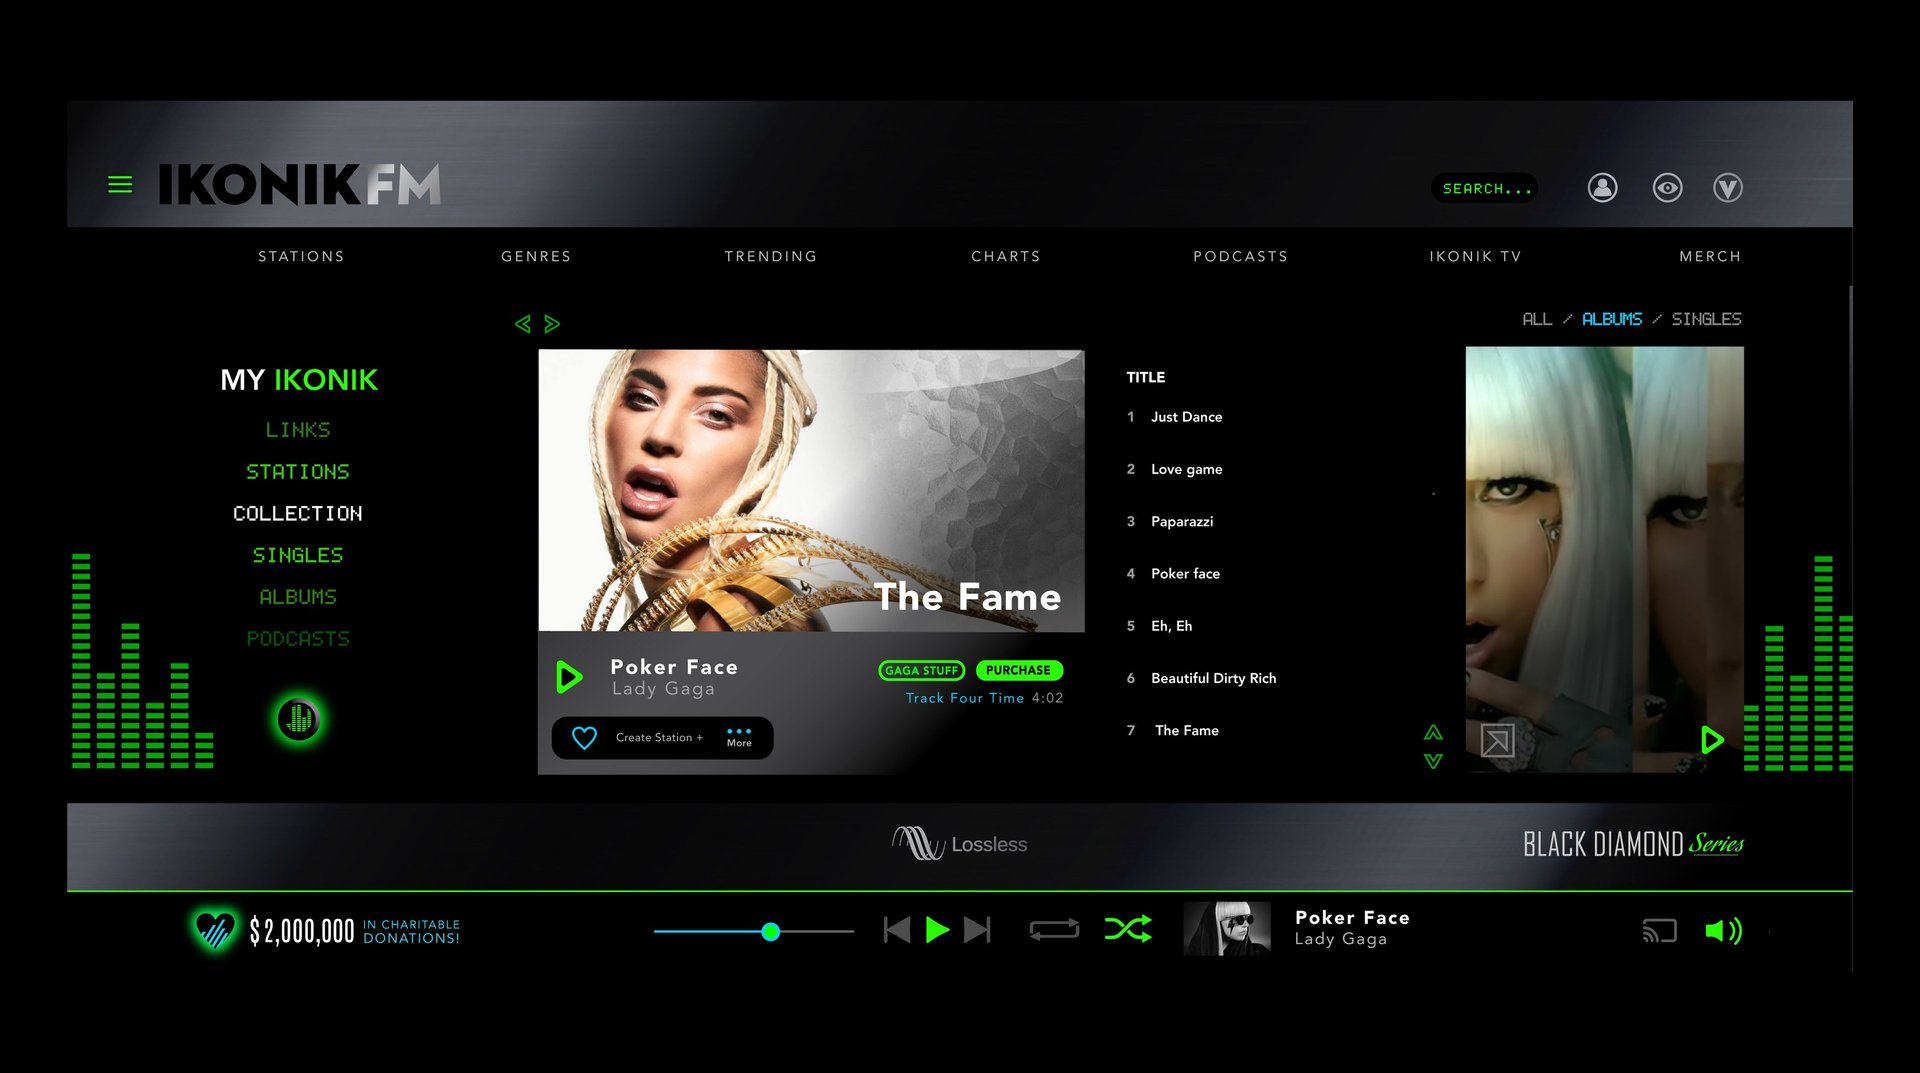The width and height of the screenshot is (1920, 1073).
Task: Click the Purchase button
Action: [x=1019, y=670]
